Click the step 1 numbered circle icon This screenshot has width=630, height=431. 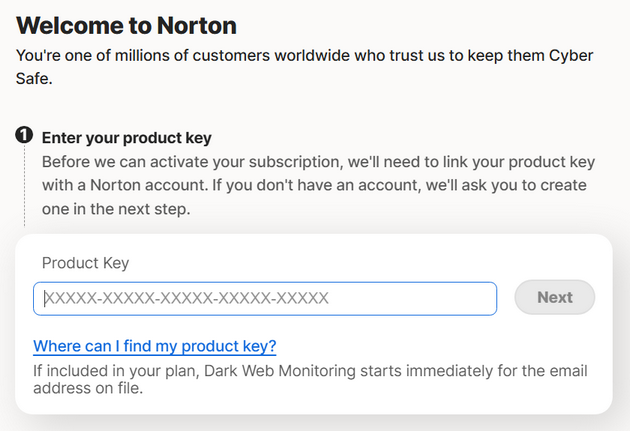click(24, 135)
